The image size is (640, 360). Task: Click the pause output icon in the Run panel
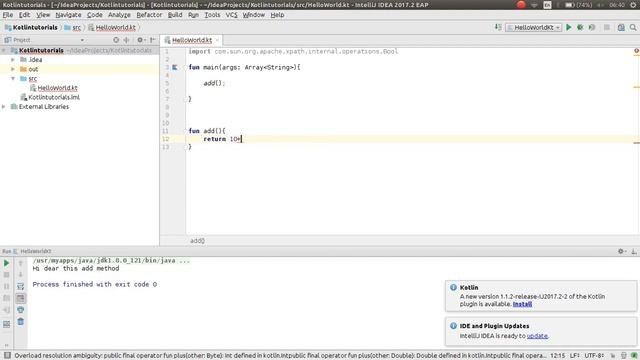pyautogui.click(x=7, y=287)
